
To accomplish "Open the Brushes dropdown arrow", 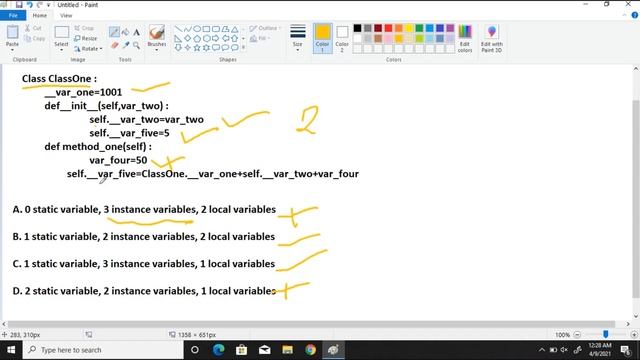I will coord(157,50).
